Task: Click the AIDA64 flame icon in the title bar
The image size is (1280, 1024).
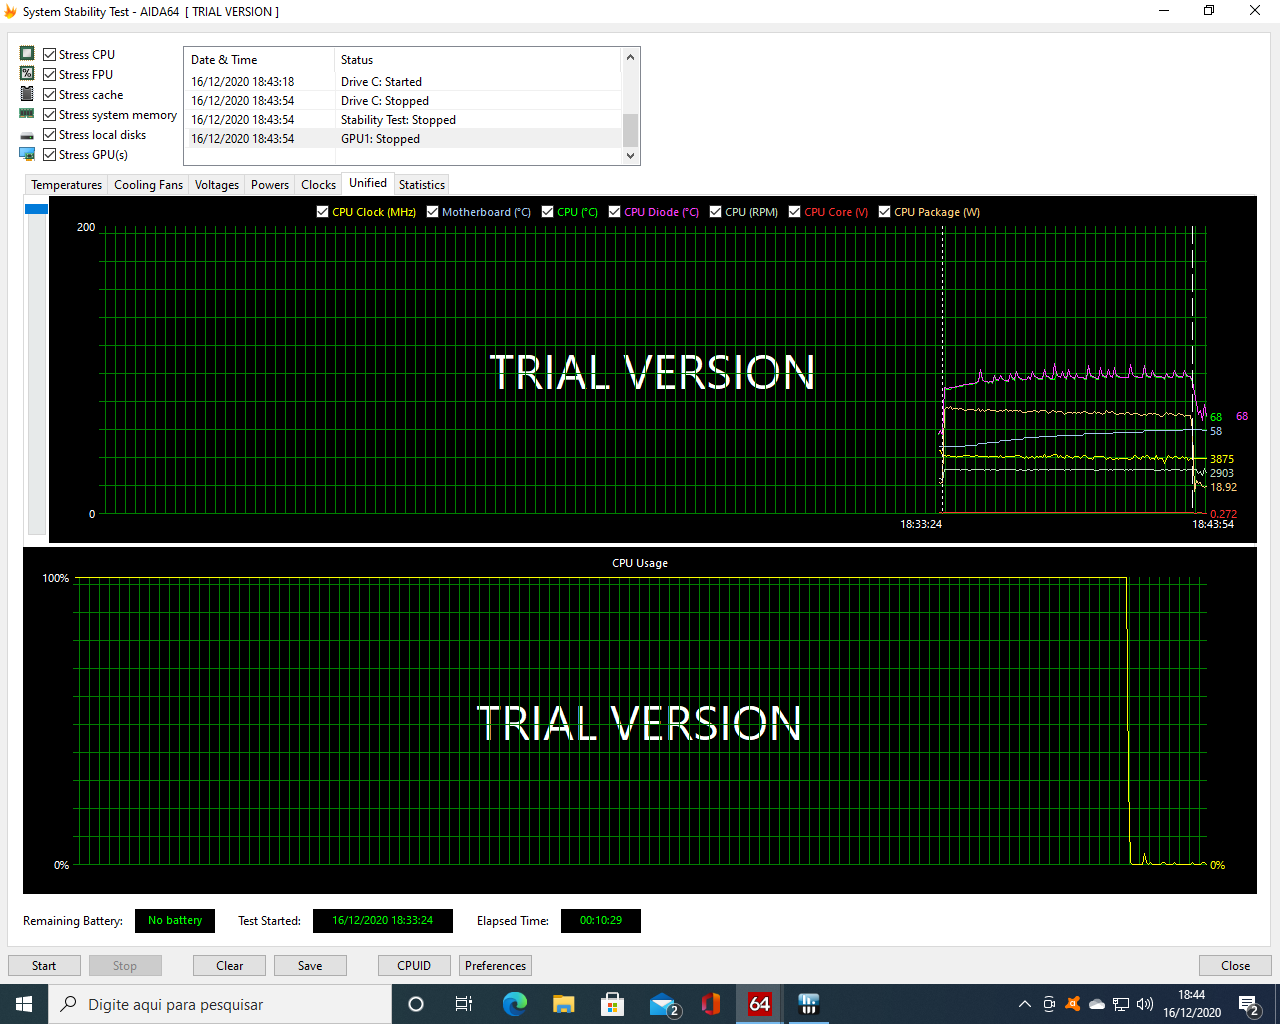Action: 11,12
